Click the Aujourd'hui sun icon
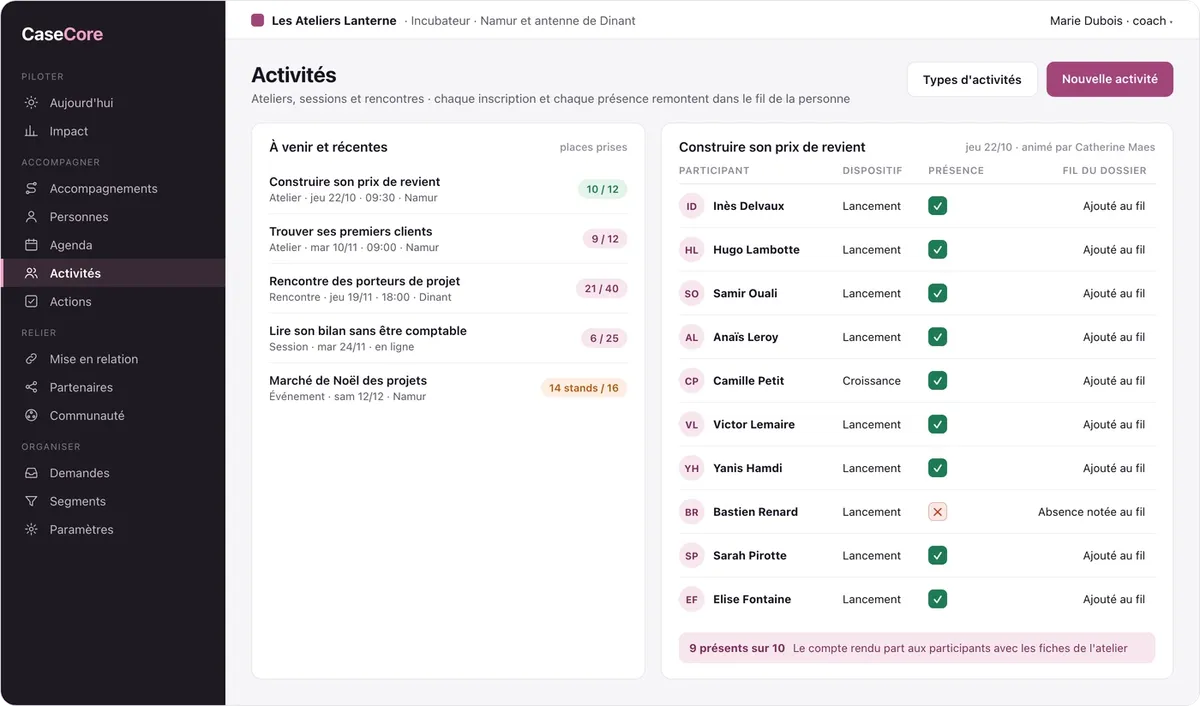Screen dimensions: 1200x706 [31, 103]
